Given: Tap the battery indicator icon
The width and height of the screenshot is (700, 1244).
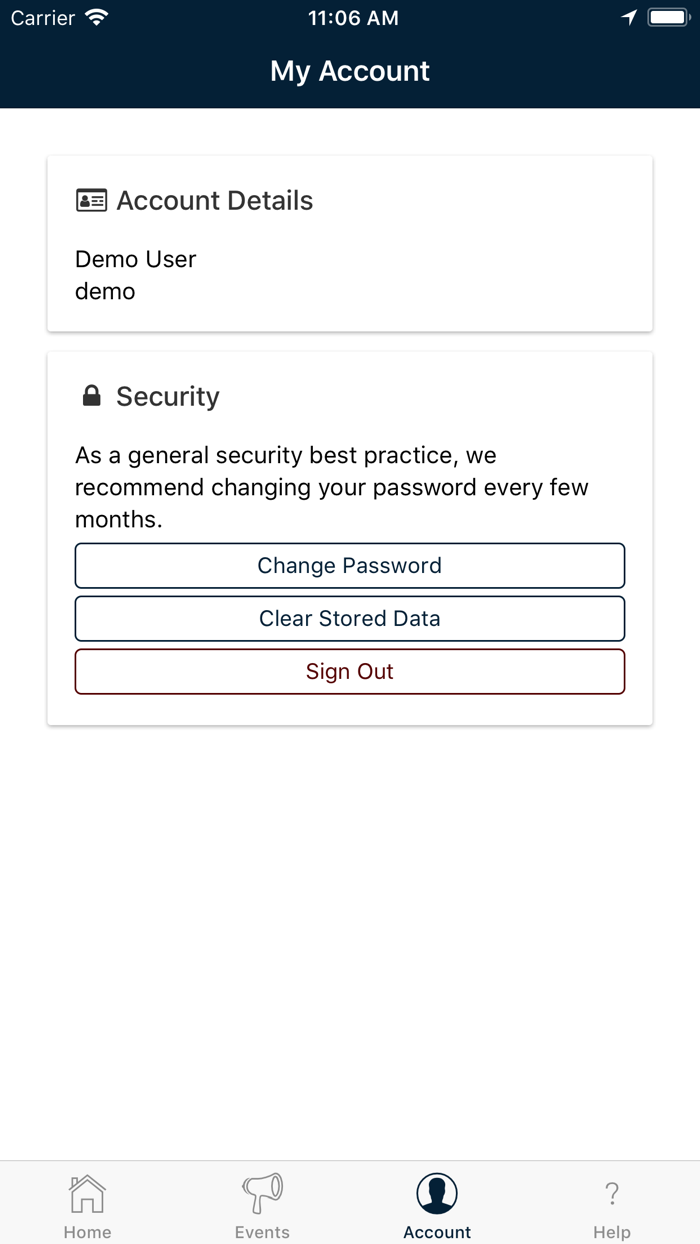Looking at the screenshot, I should point(667,18).
